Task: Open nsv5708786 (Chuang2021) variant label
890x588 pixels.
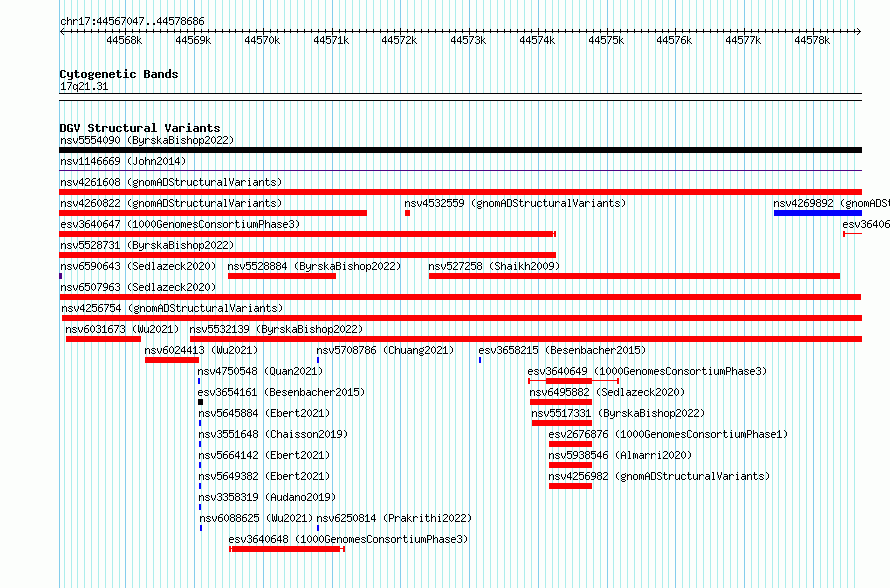Action: (x=385, y=350)
